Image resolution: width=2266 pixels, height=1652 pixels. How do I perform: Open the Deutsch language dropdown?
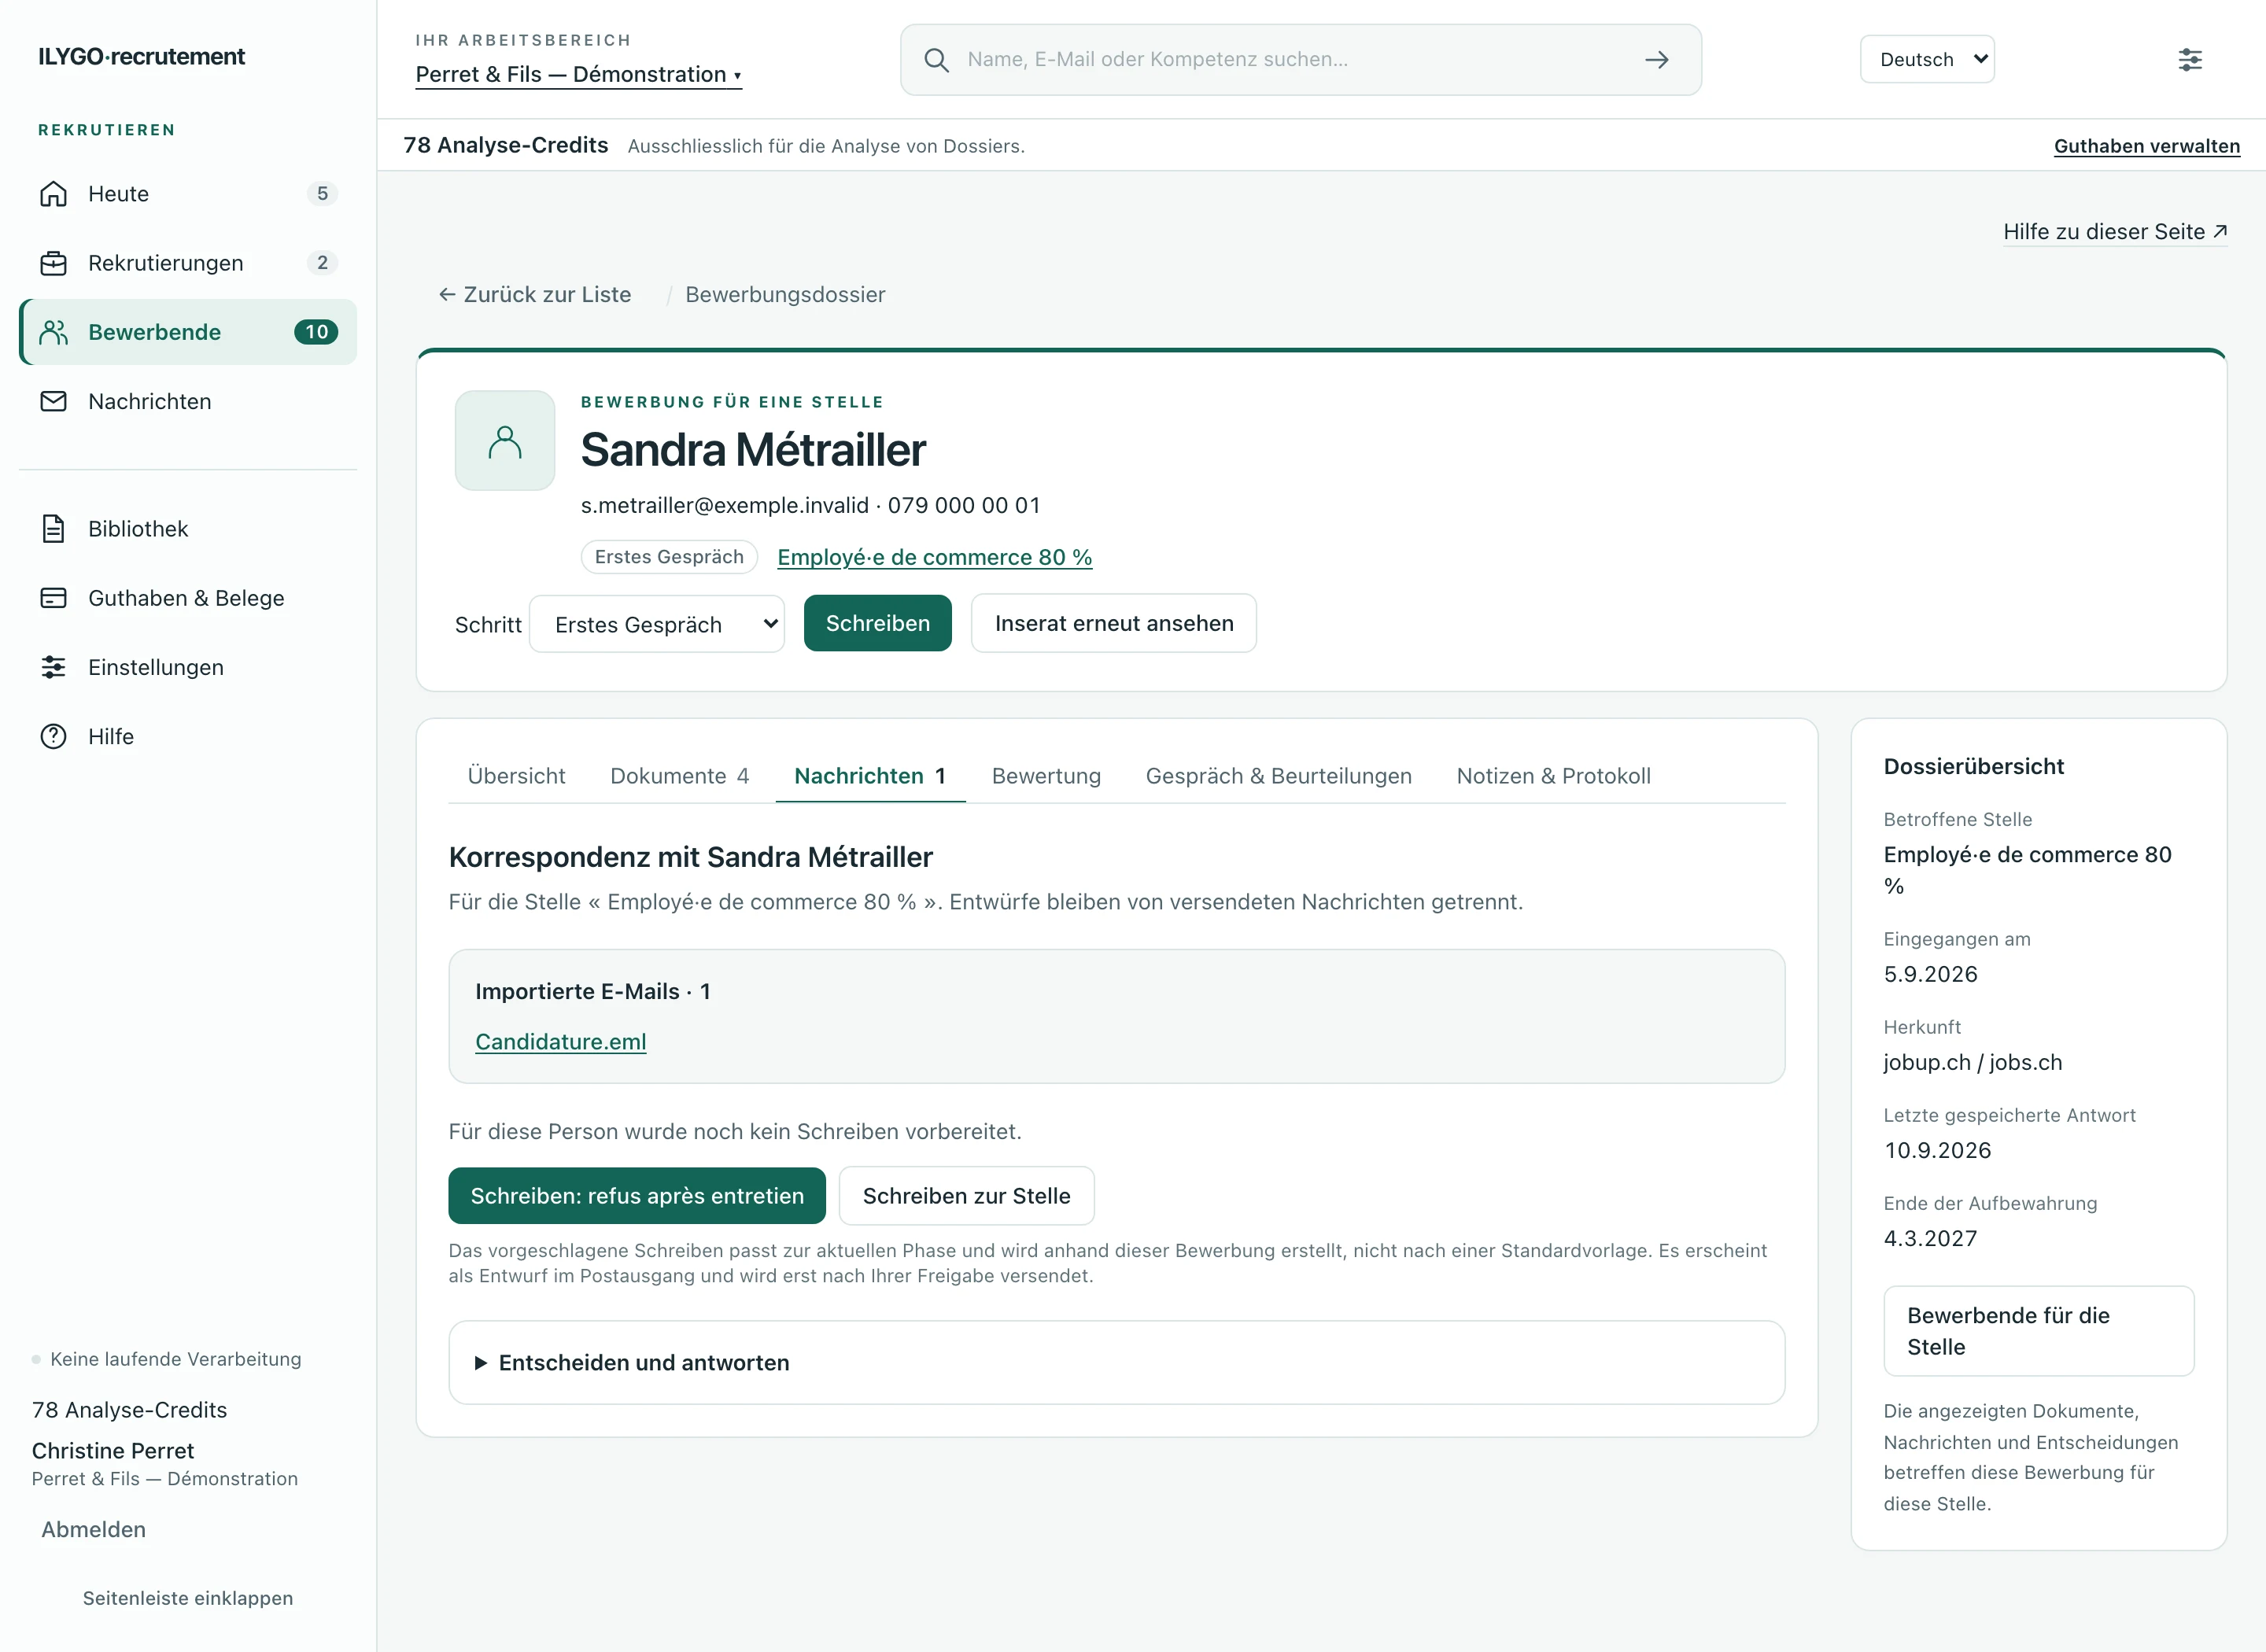click(x=1927, y=60)
